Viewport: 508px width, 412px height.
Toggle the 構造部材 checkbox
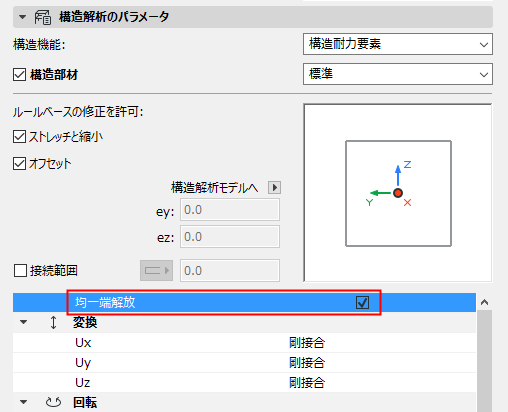pos(19,74)
